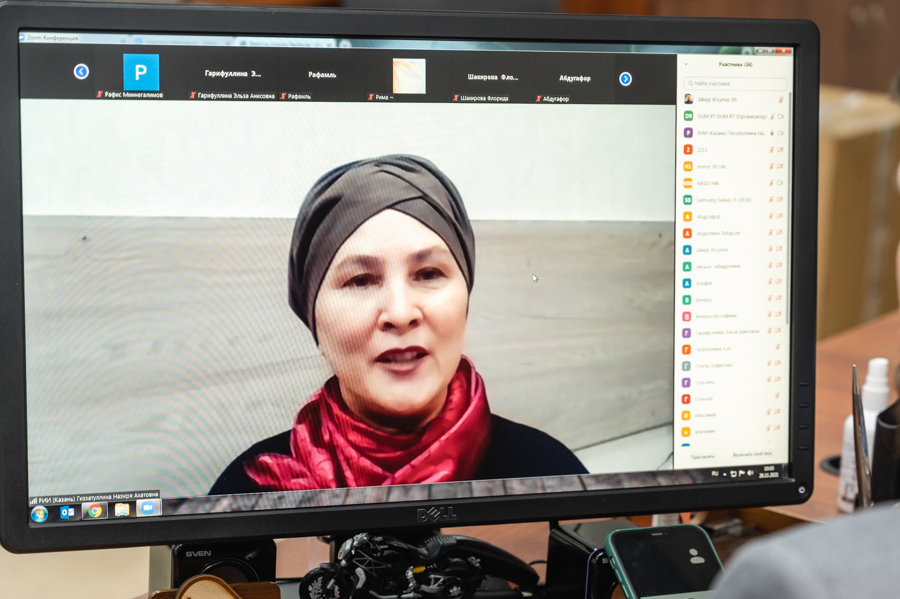Open DUM RT organizer row
The width and height of the screenshot is (900, 599).
(x=734, y=116)
